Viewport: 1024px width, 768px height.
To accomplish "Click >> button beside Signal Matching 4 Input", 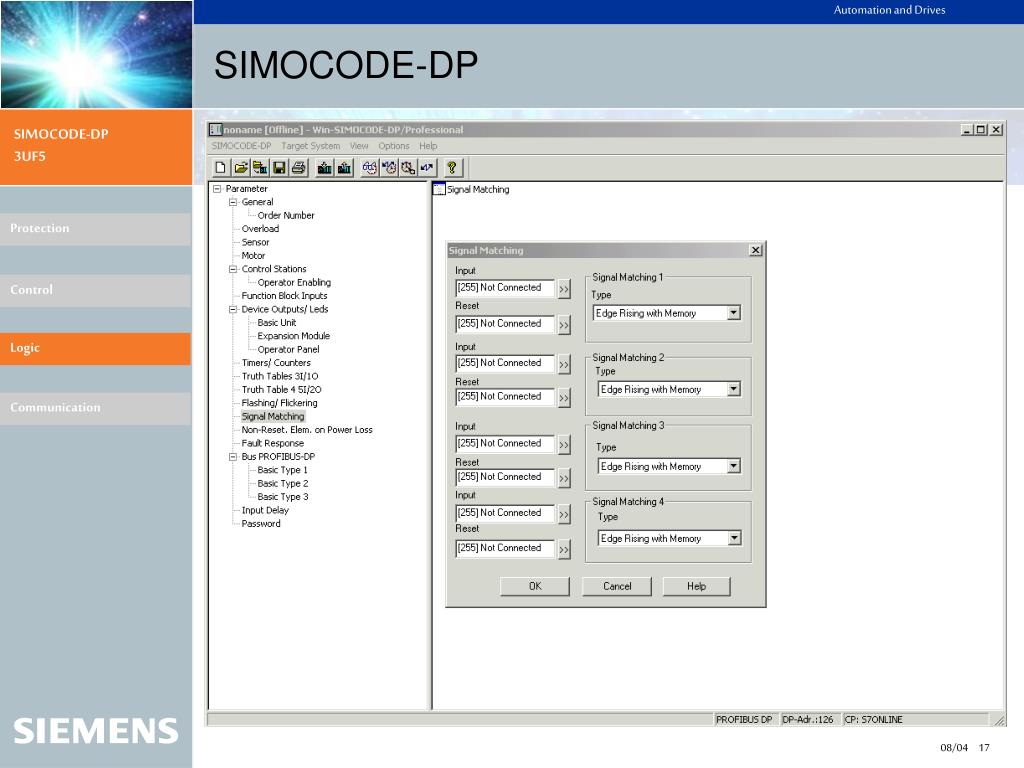I will click(x=564, y=514).
